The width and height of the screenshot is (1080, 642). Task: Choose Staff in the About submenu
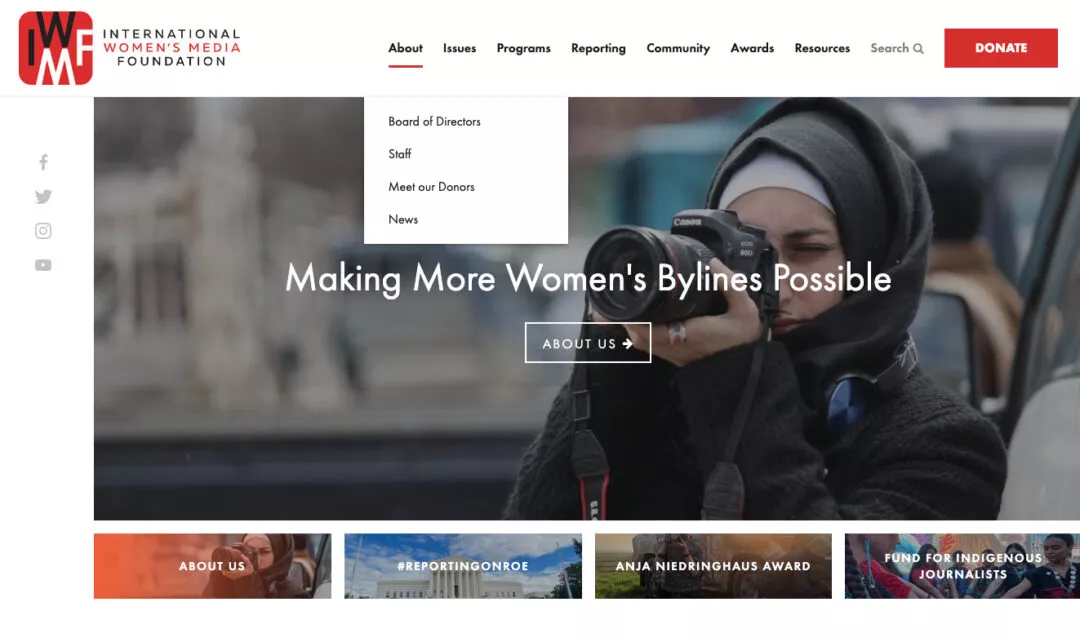pyautogui.click(x=400, y=154)
